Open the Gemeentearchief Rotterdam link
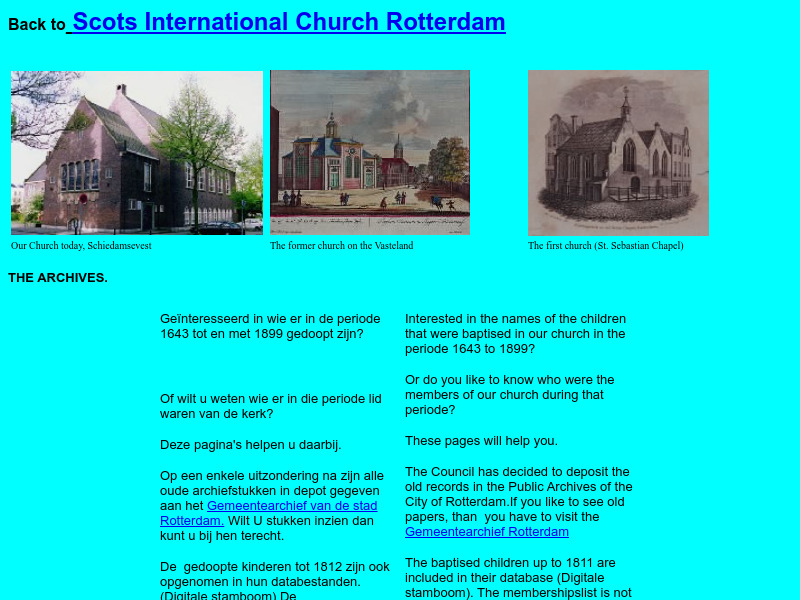 (x=487, y=531)
